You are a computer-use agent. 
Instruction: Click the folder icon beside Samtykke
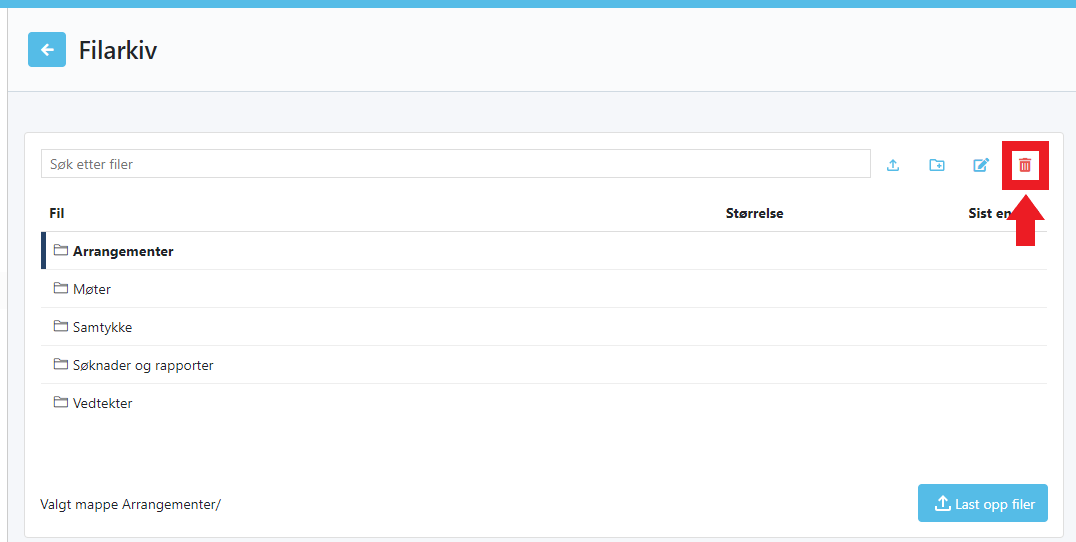pos(60,327)
